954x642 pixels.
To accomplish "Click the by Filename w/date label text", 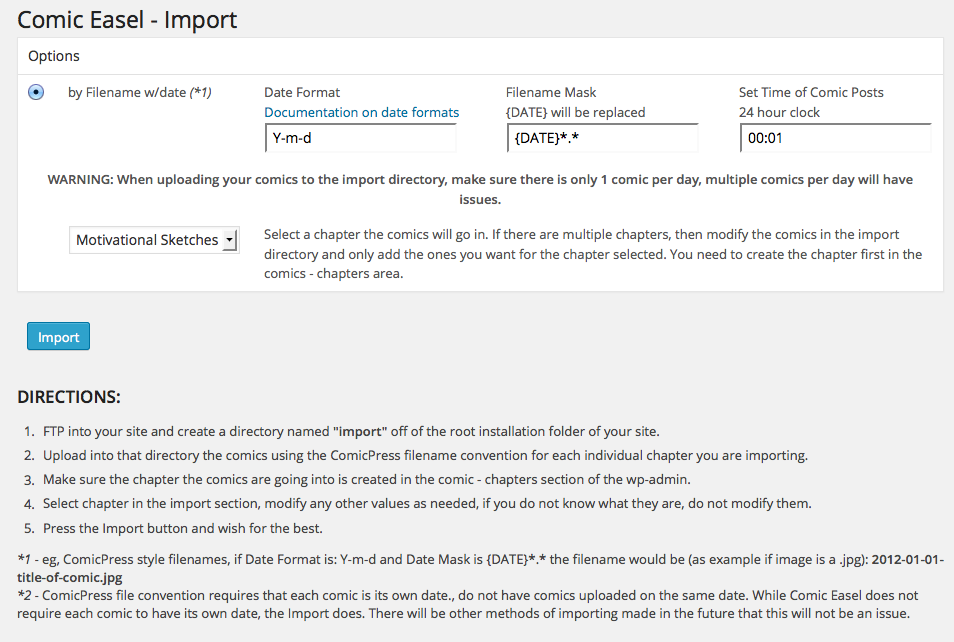I will (x=139, y=92).
